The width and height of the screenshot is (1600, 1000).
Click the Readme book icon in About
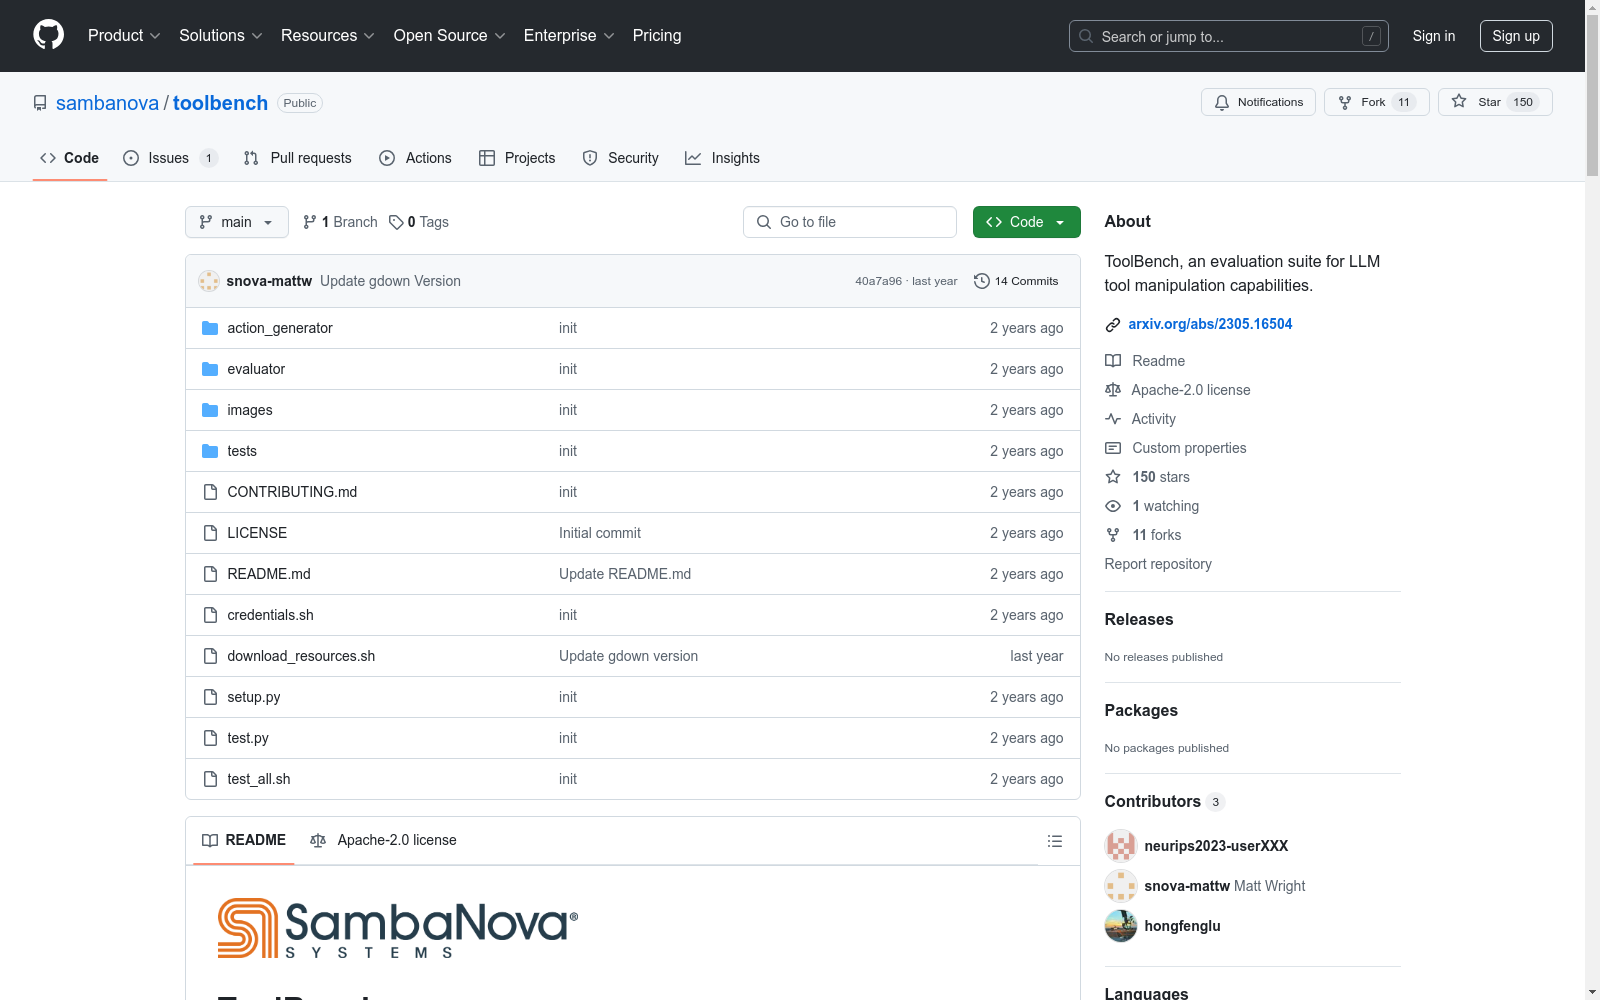(1113, 361)
